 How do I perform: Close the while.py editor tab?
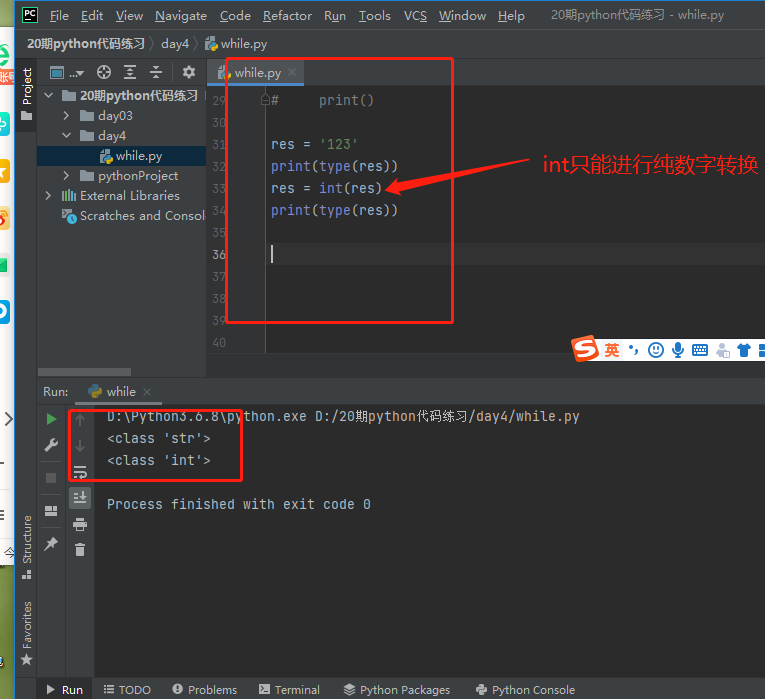[x=292, y=72]
